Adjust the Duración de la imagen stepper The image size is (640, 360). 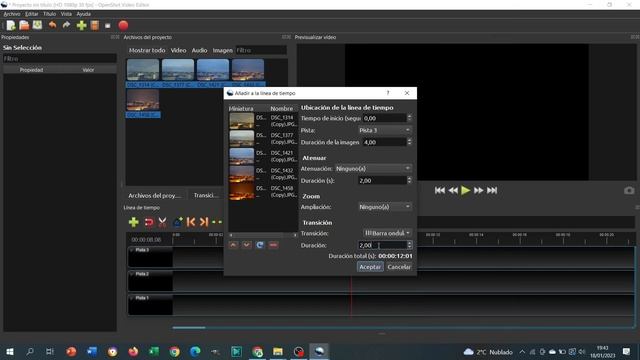(x=409, y=142)
